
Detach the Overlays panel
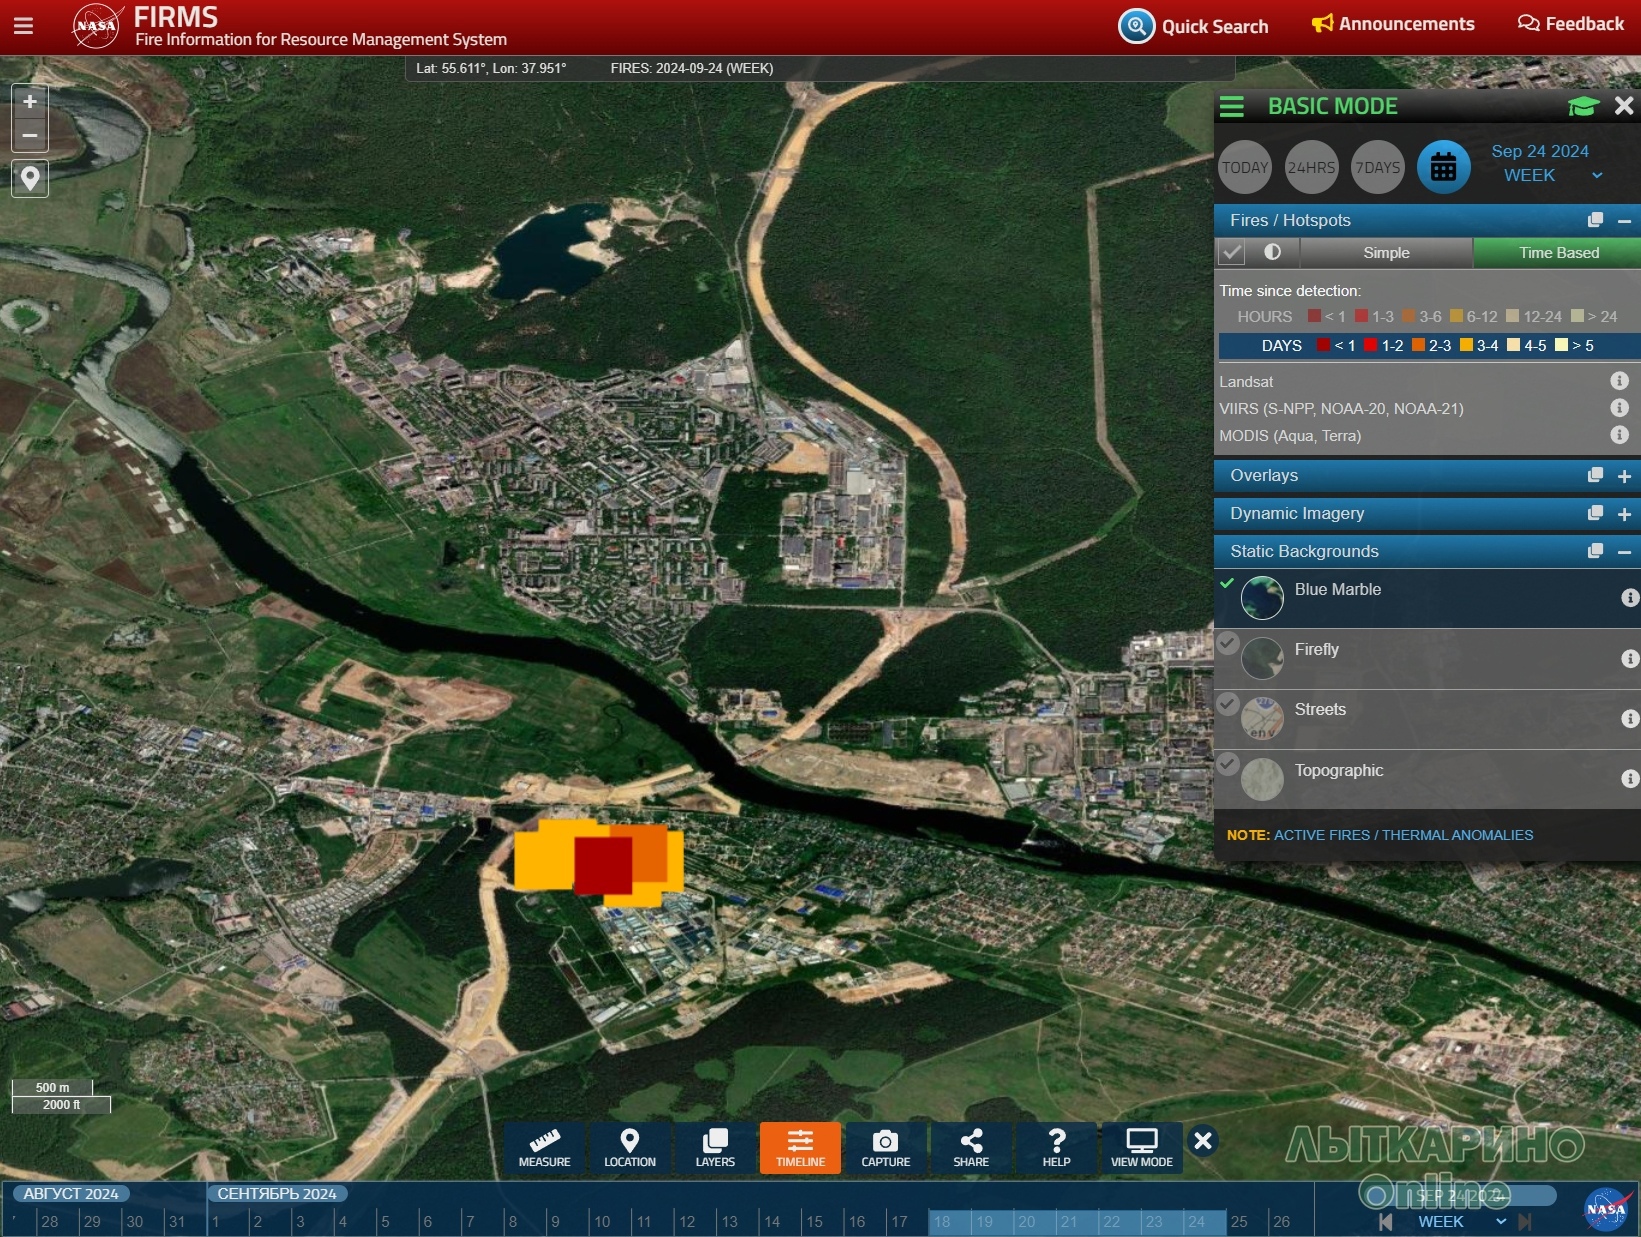(x=1595, y=476)
